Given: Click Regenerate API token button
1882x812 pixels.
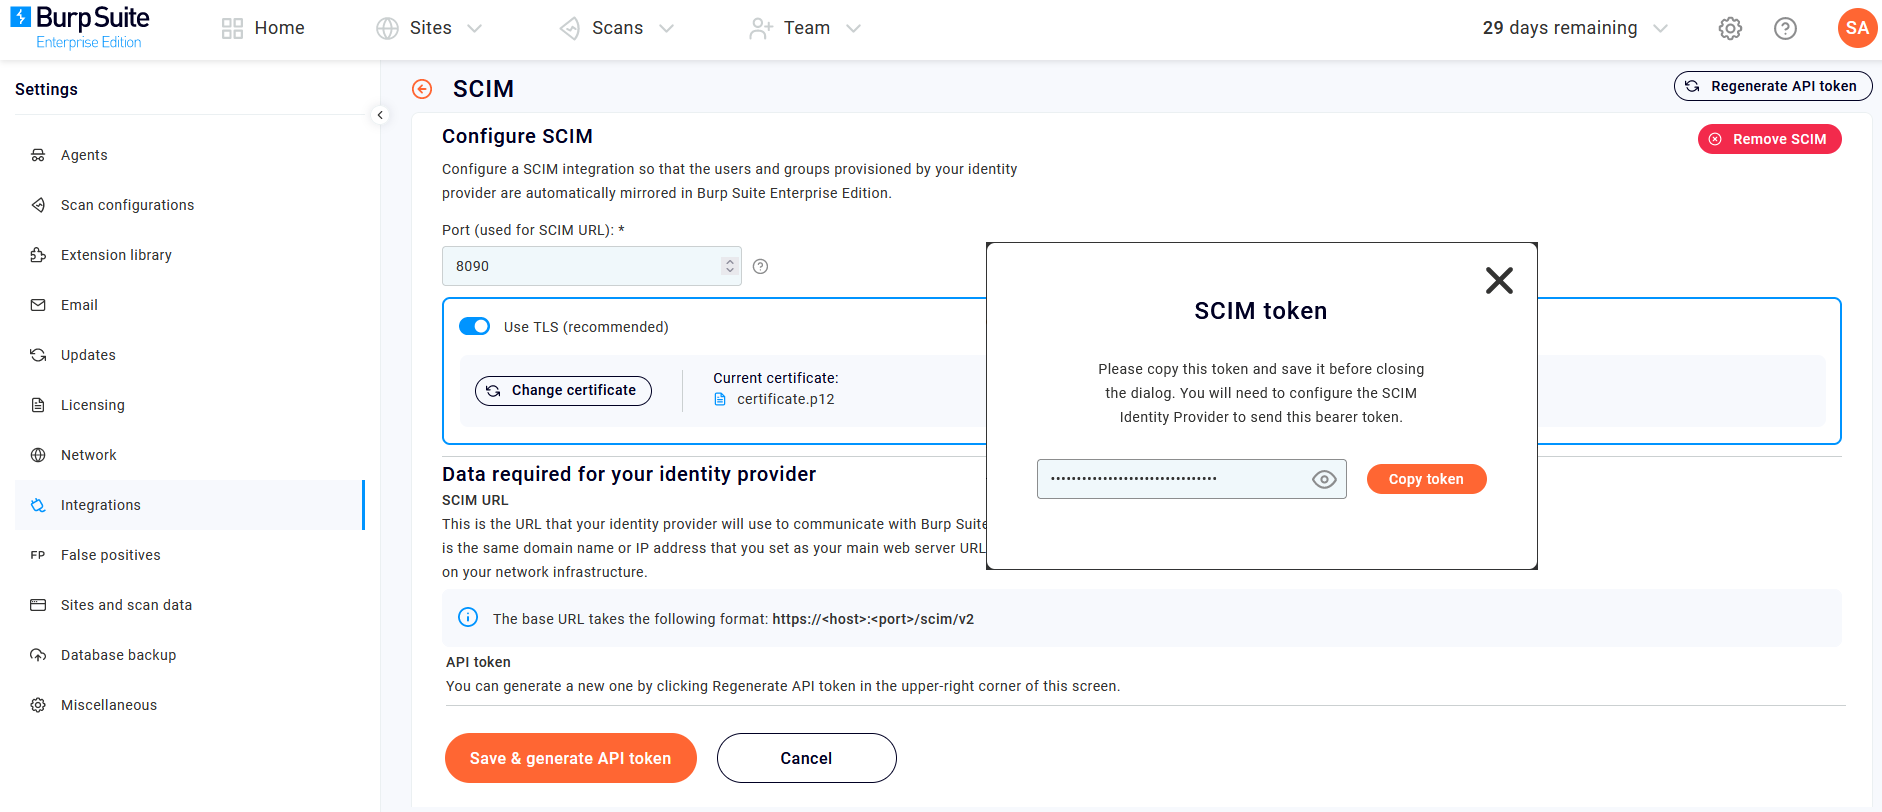Looking at the screenshot, I should [x=1773, y=86].
